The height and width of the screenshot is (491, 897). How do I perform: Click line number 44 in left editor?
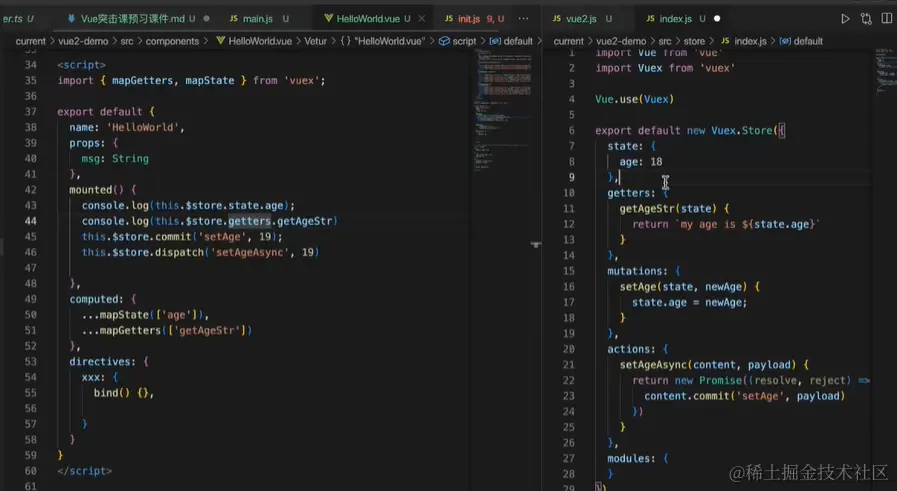[x=30, y=221]
